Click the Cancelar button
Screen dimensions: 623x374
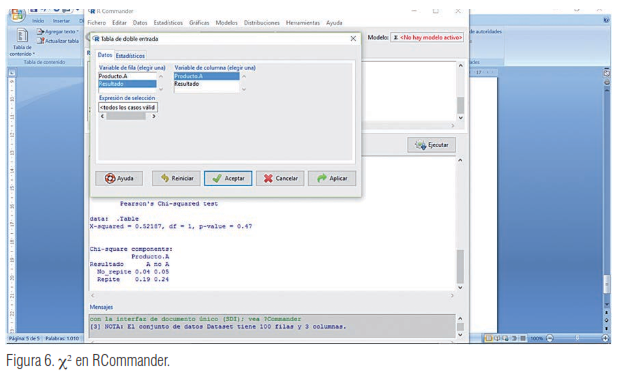pyautogui.click(x=280, y=178)
